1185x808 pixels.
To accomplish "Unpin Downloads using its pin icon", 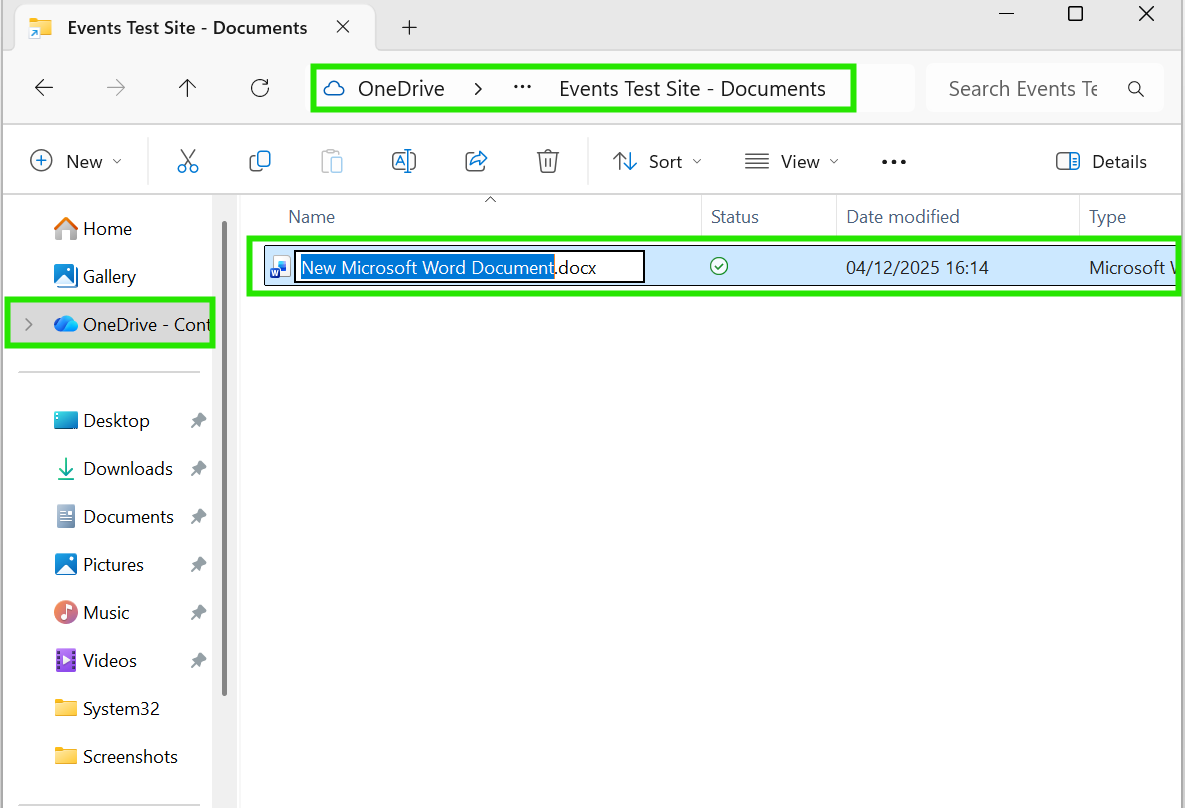I will tap(198, 469).
